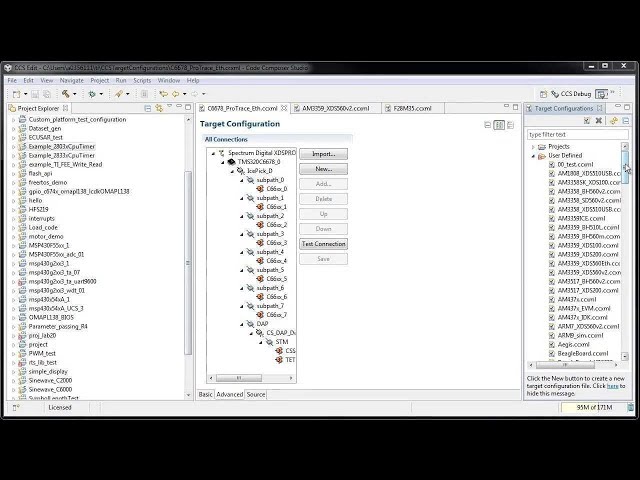Minimize the Project Explorer view
The width and height of the screenshot is (640, 480).
coord(179,107)
